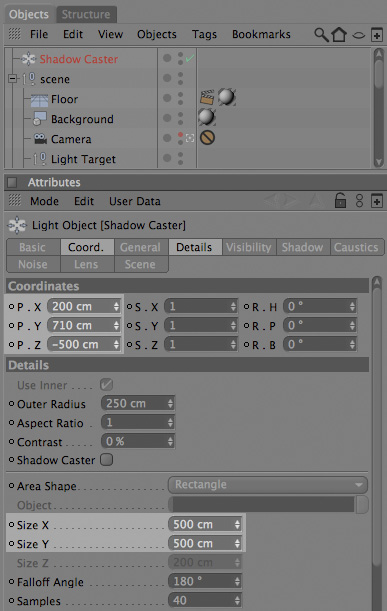Toggle the Use Inner checkbox

pyautogui.click(x=106, y=385)
